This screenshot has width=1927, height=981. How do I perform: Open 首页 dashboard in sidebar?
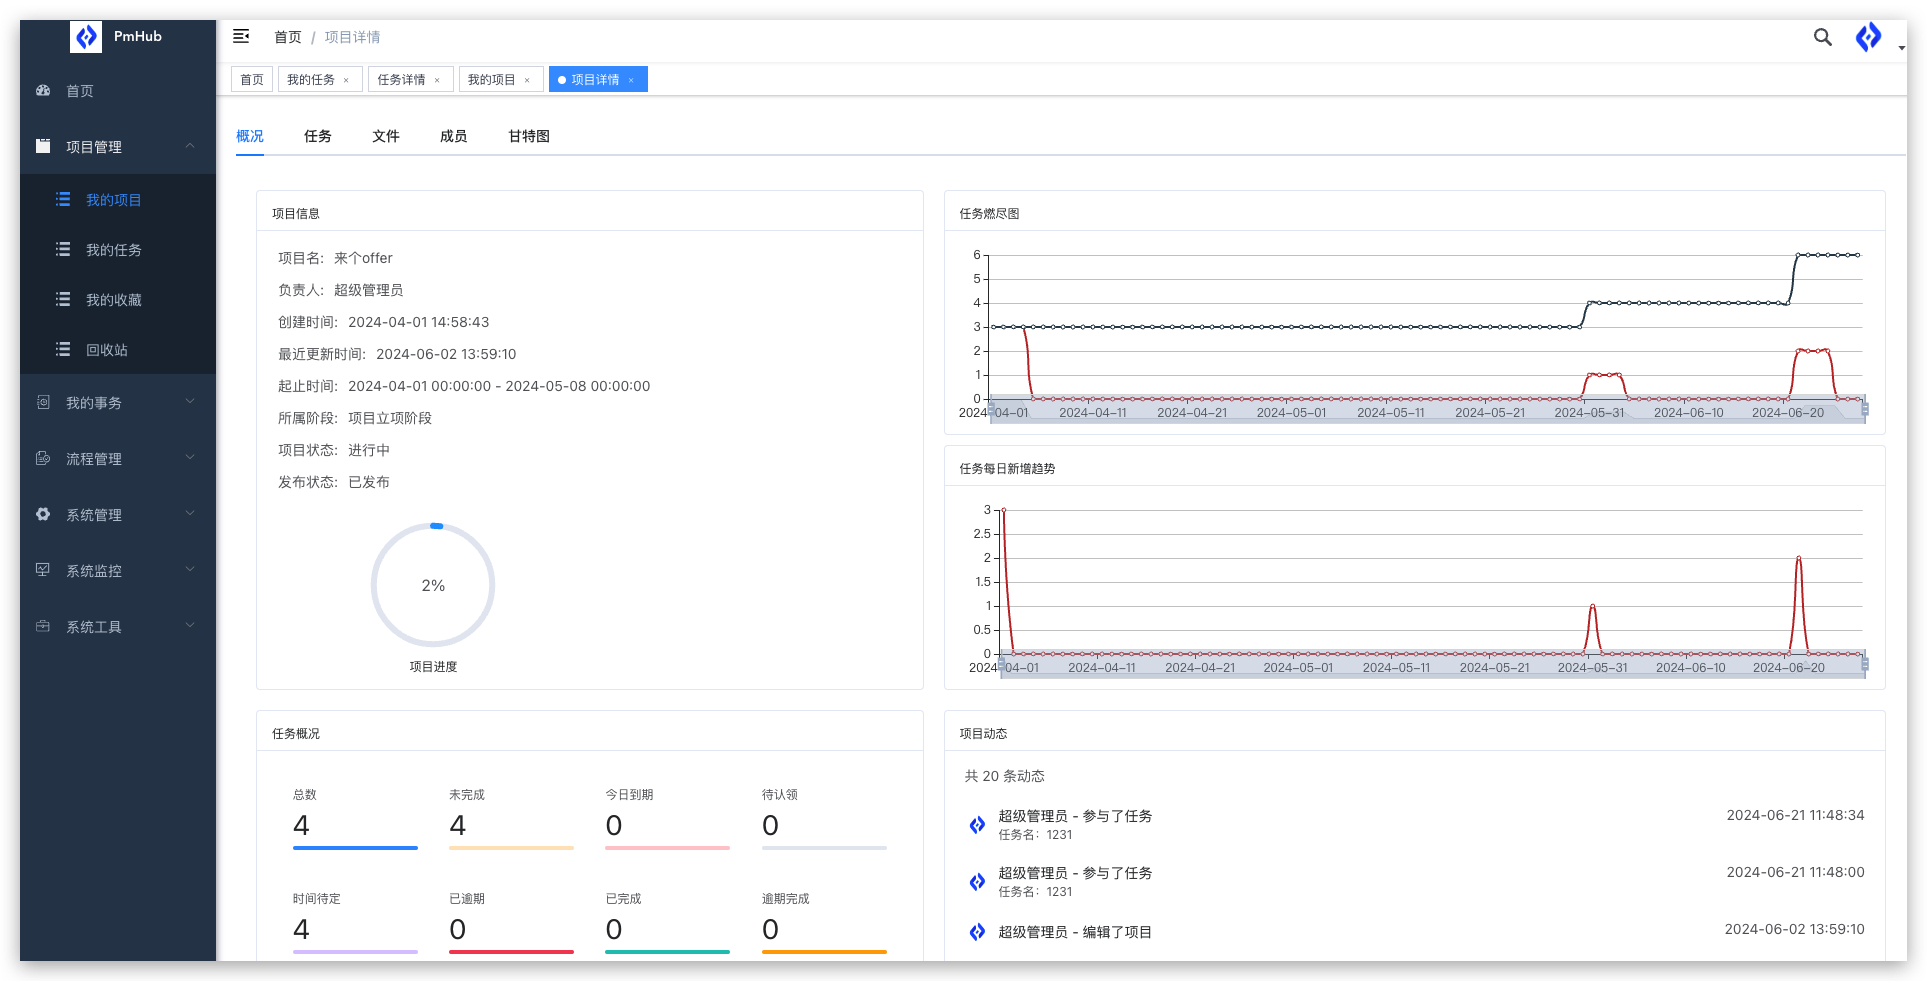coord(80,91)
